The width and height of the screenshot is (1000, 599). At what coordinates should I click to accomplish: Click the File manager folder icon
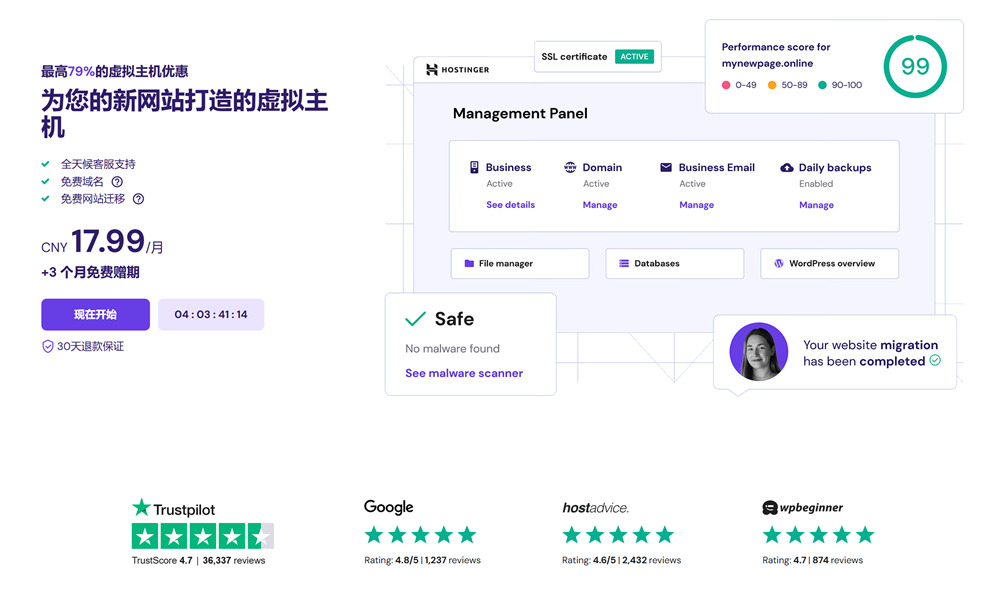(x=469, y=263)
